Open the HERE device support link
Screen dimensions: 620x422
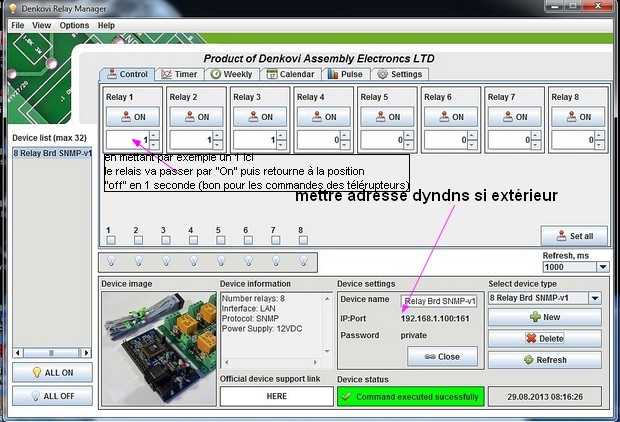[x=274, y=397]
